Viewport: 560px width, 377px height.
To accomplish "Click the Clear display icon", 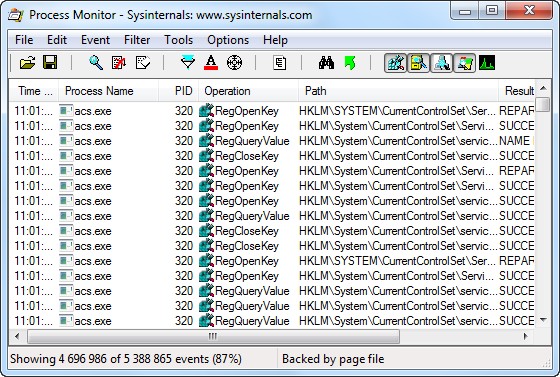I will 143,63.
